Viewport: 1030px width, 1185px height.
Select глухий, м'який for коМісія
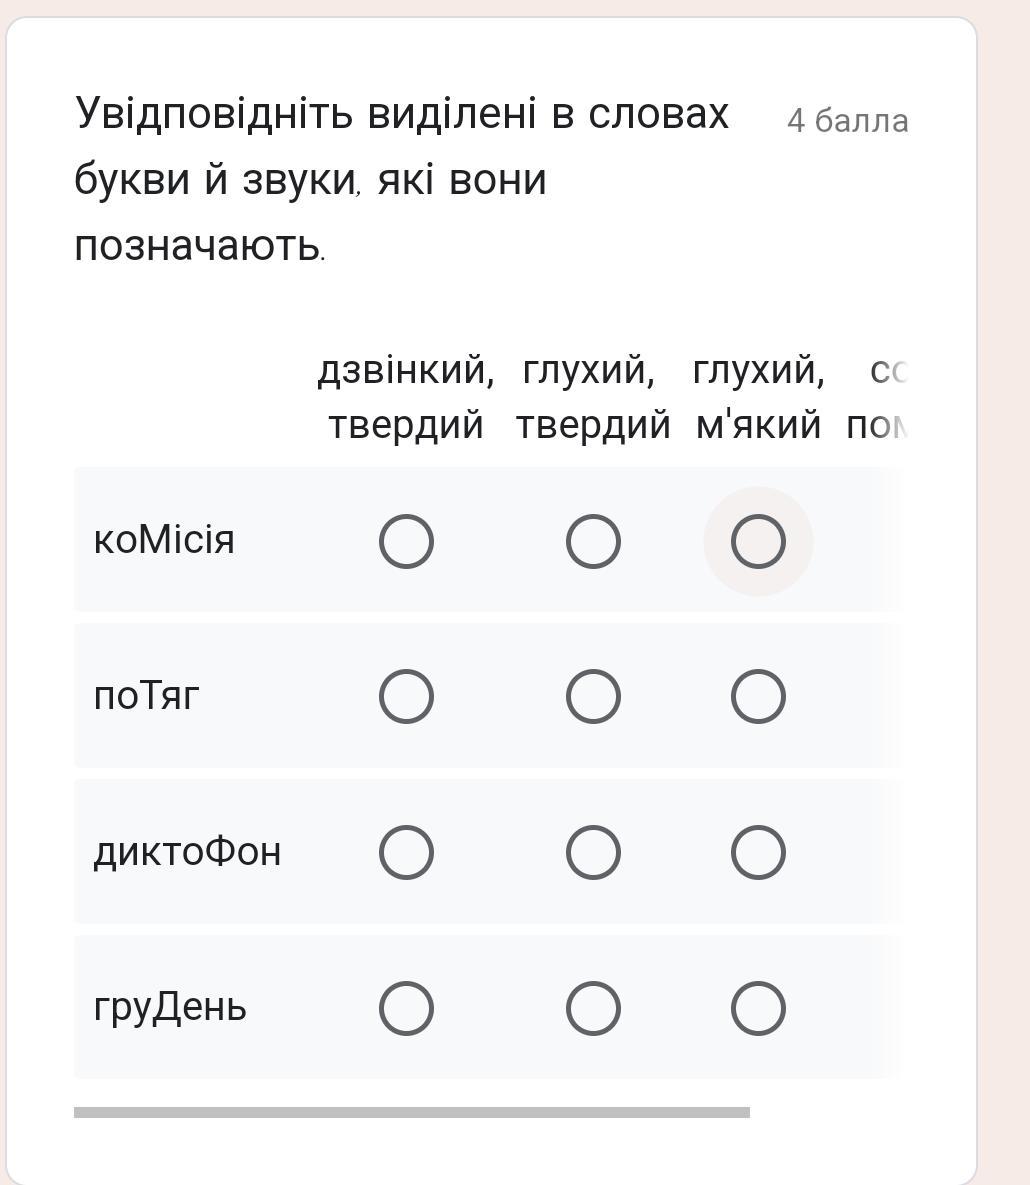tap(758, 541)
